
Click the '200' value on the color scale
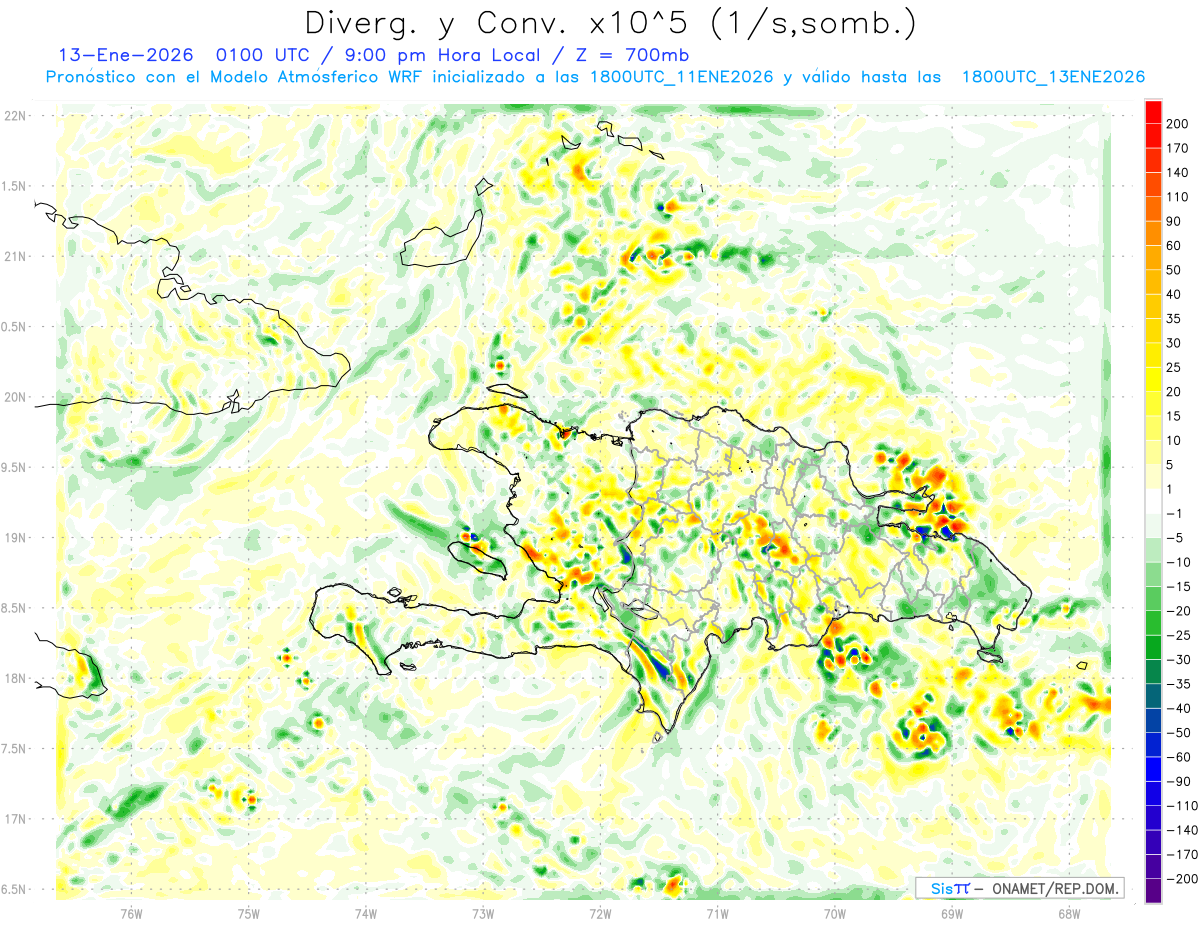click(x=1177, y=124)
